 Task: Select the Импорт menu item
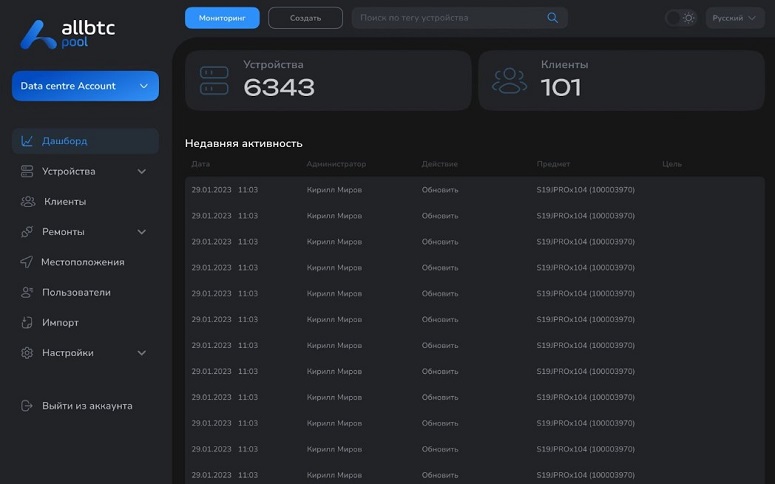60,323
